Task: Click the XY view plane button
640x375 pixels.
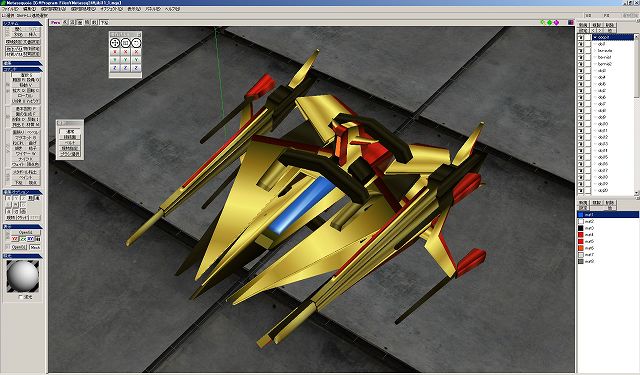Action: (31, 239)
